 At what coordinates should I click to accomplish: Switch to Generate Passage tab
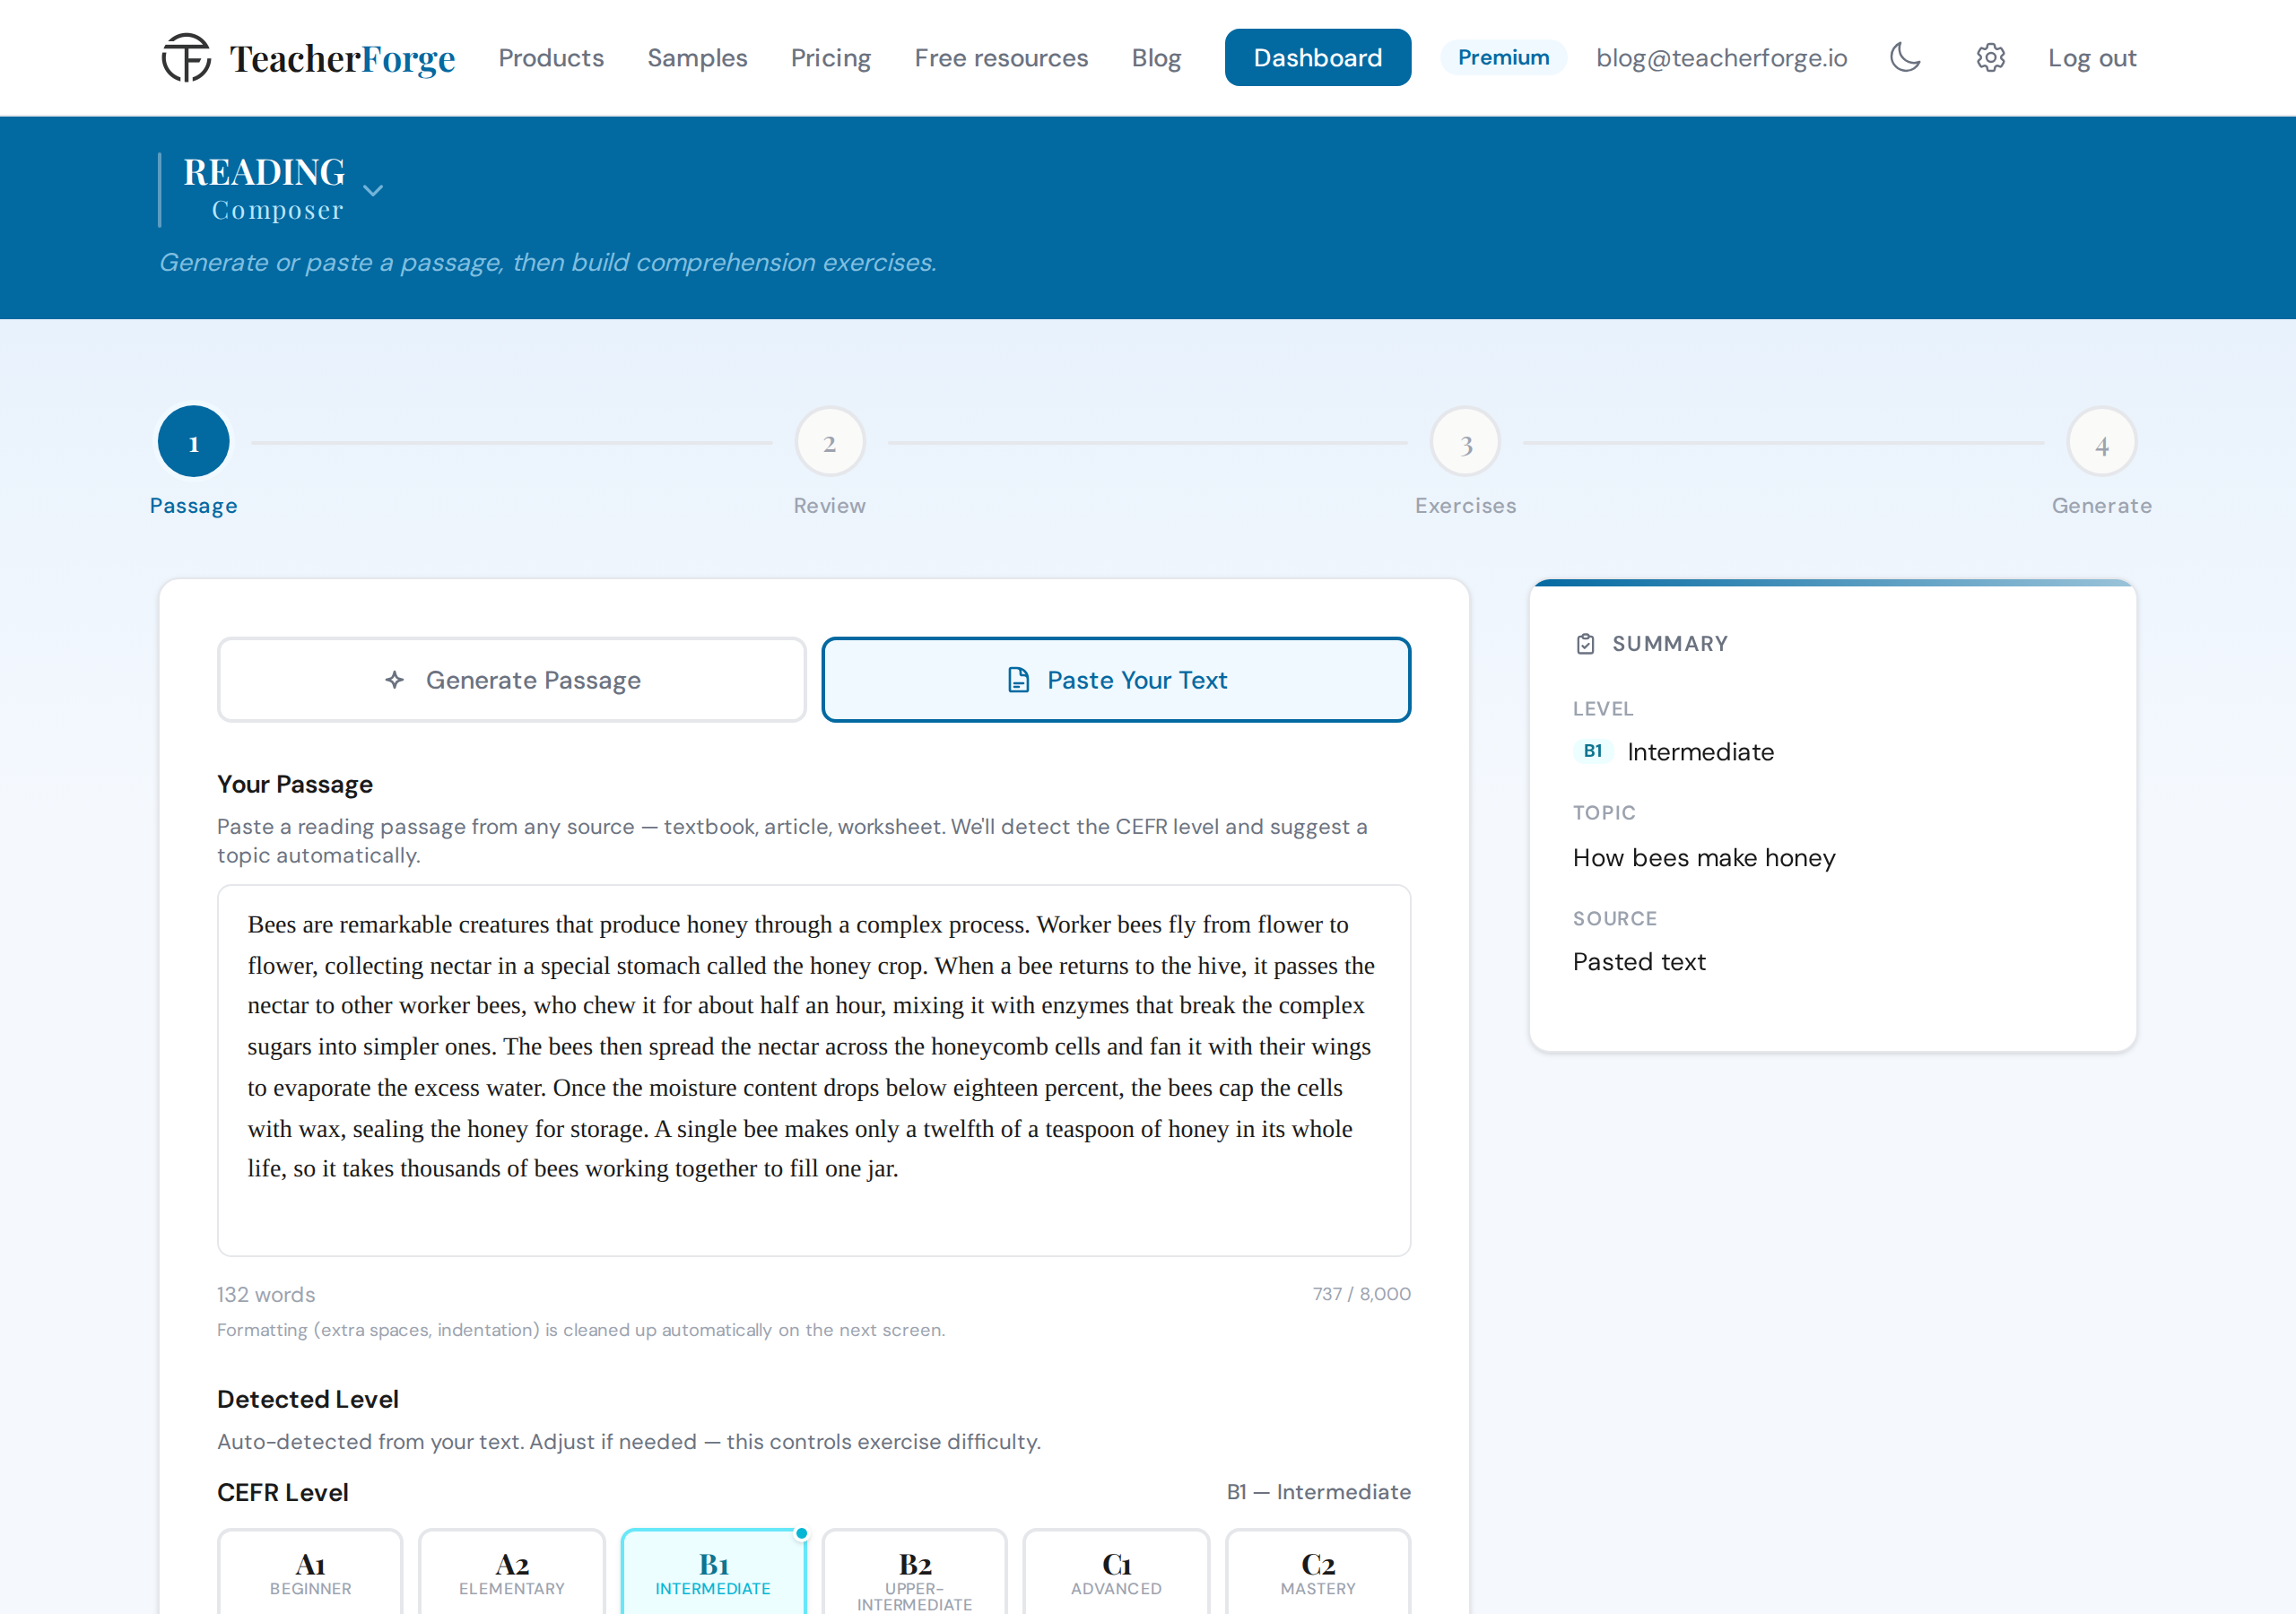(511, 680)
